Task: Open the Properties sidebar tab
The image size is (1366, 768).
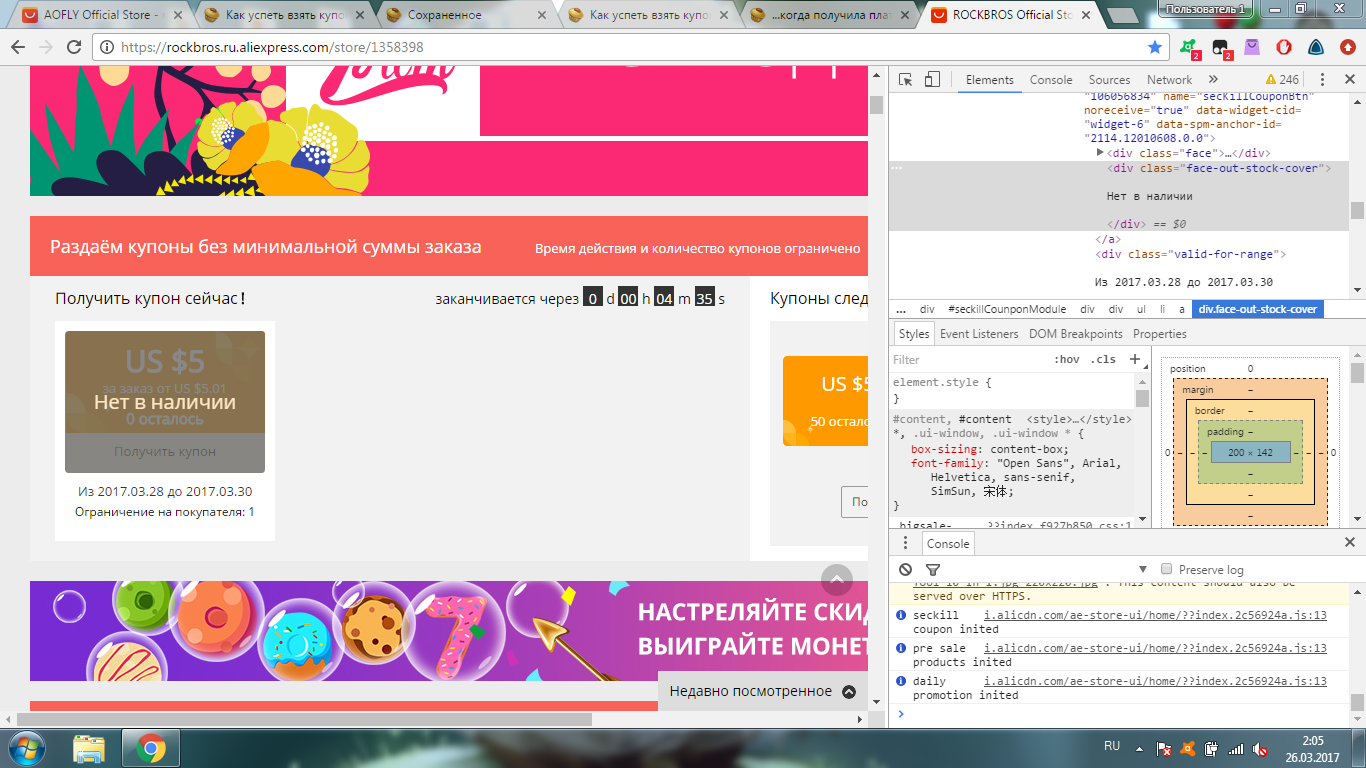Action: tap(1160, 334)
